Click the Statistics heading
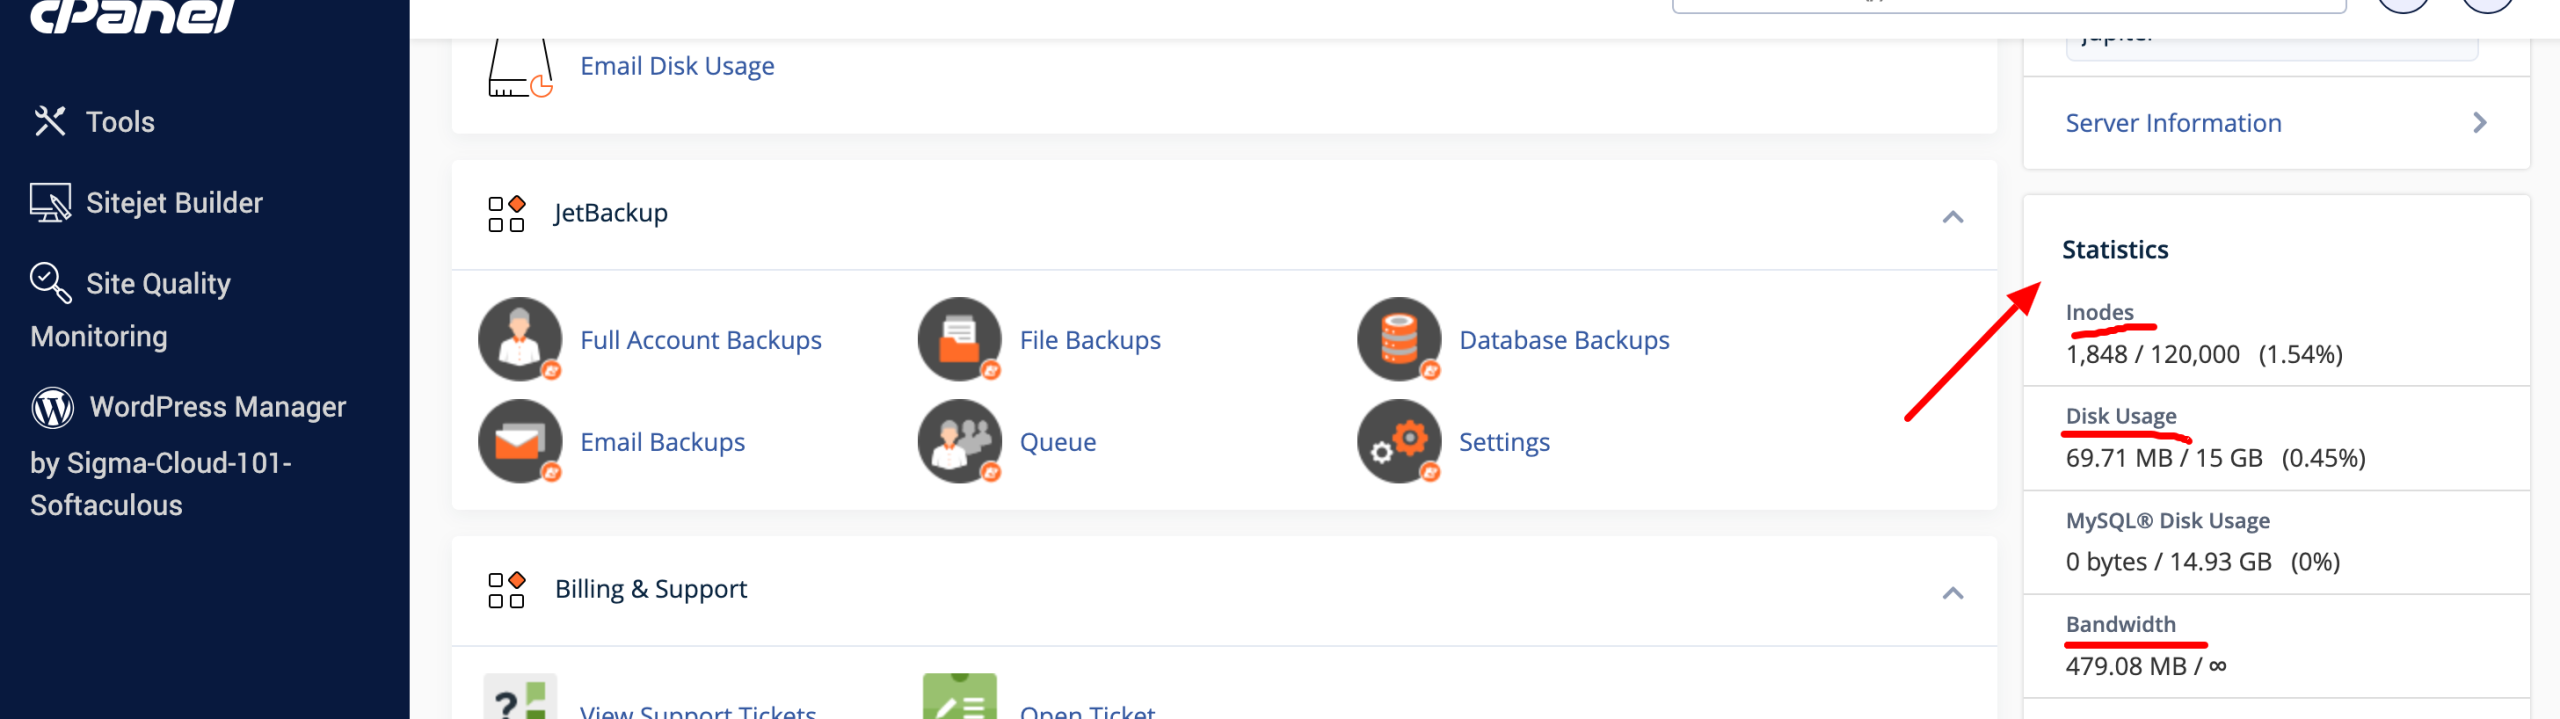This screenshot has height=719, width=2560. pyautogui.click(x=2115, y=249)
